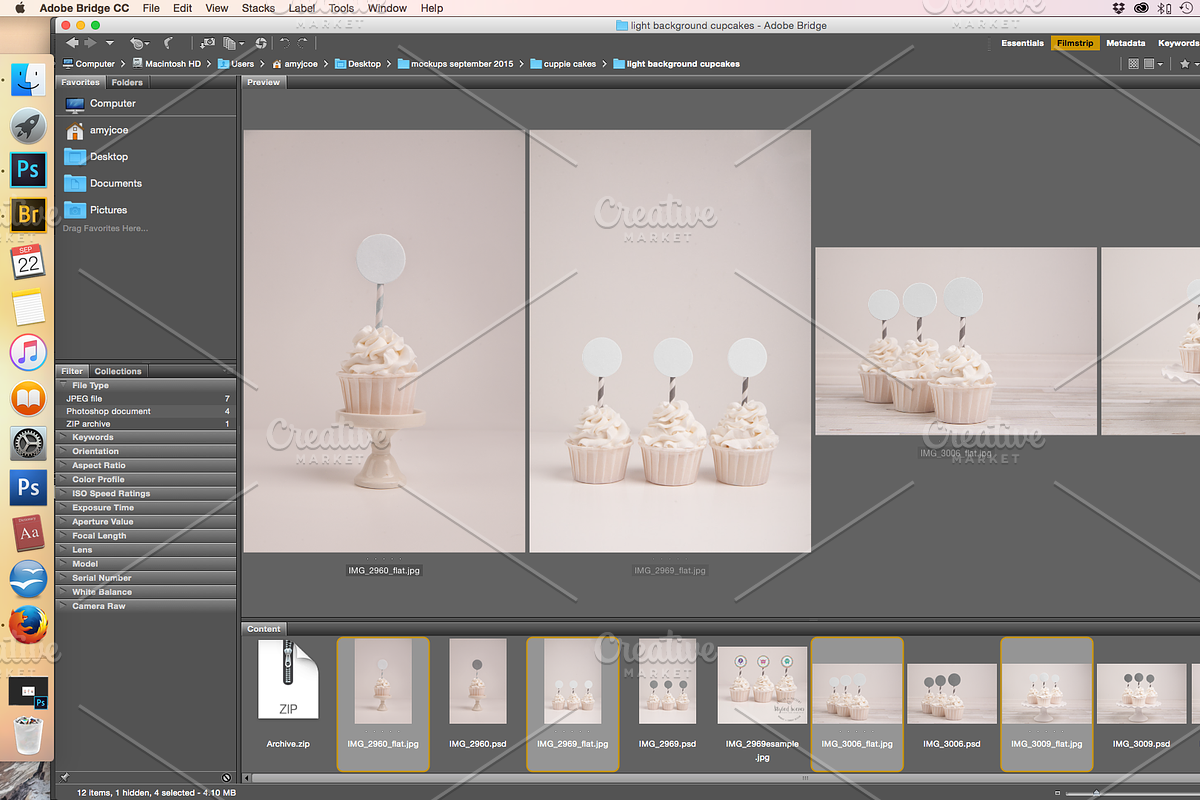Rotate 90° clockwise icon
The height and width of the screenshot is (800, 1200).
click(x=303, y=43)
